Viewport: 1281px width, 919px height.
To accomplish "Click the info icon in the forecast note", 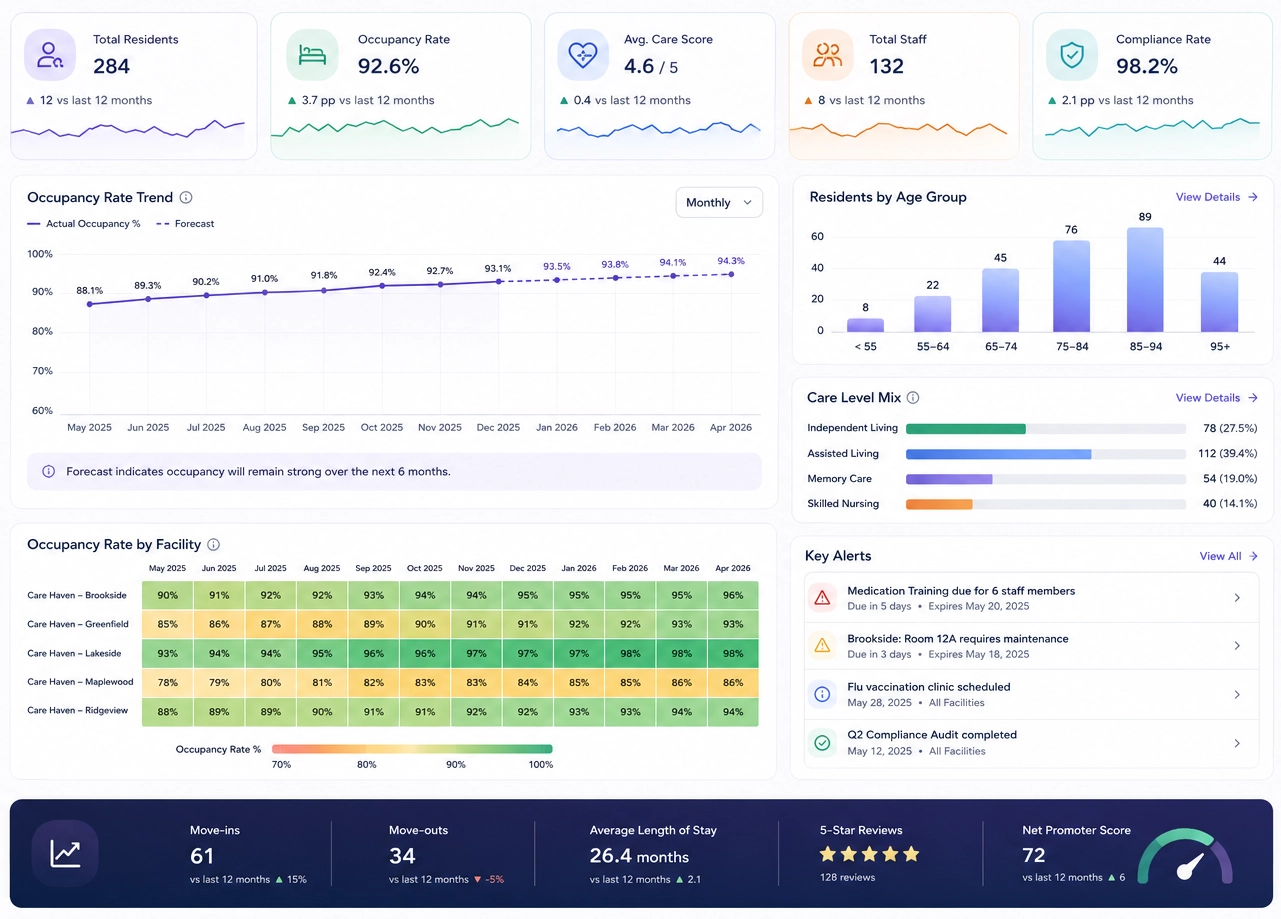I will pyautogui.click(x=48, y=471).
